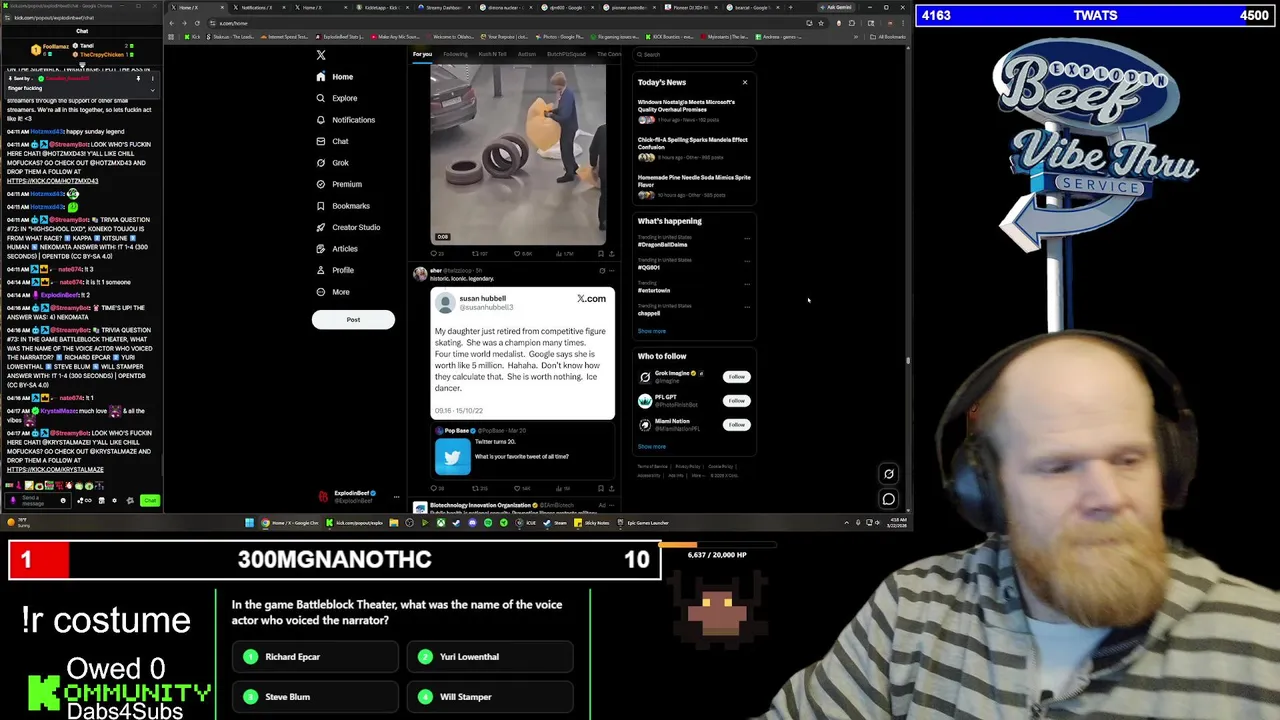The width and height of the screenshot is (1280, 720).
Task: Reply to the tire video post
Action: (x=437, y=254)
